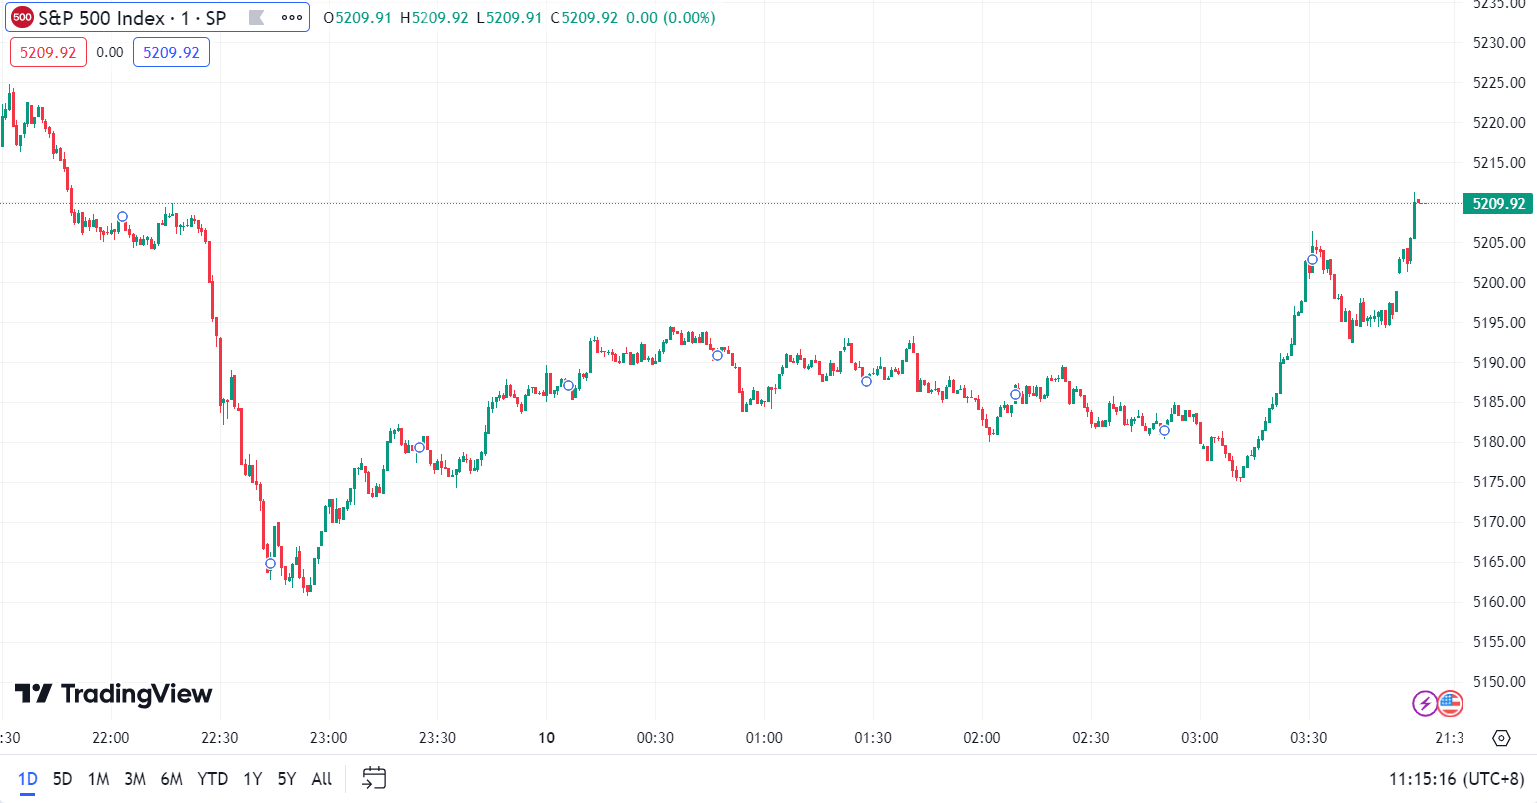Click the event marker near 03:30
Viewport: 1537px width, 803px height.
(1312, 260)
